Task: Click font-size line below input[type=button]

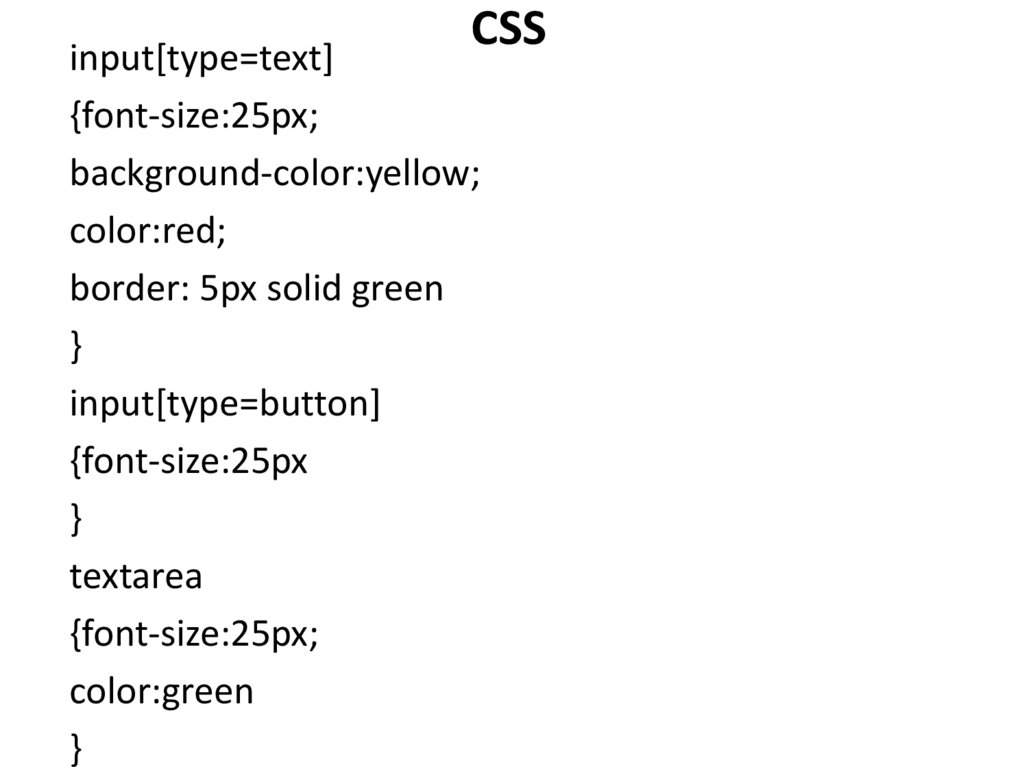Action: 189,462
